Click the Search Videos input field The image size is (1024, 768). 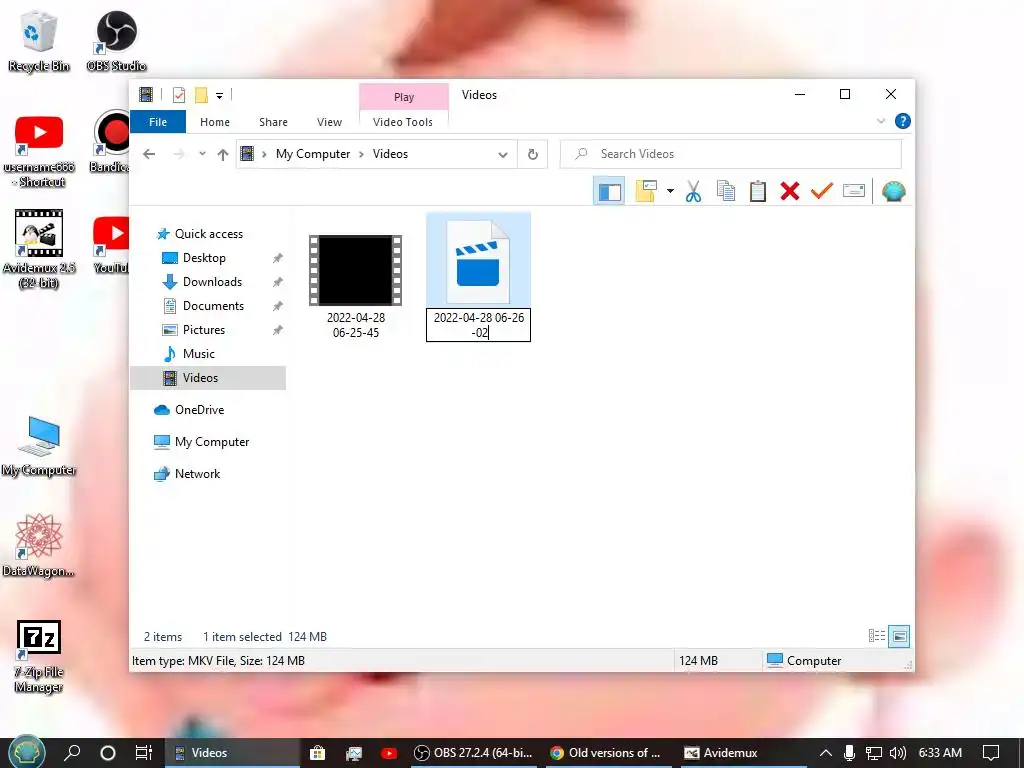[x=730, y=154]
